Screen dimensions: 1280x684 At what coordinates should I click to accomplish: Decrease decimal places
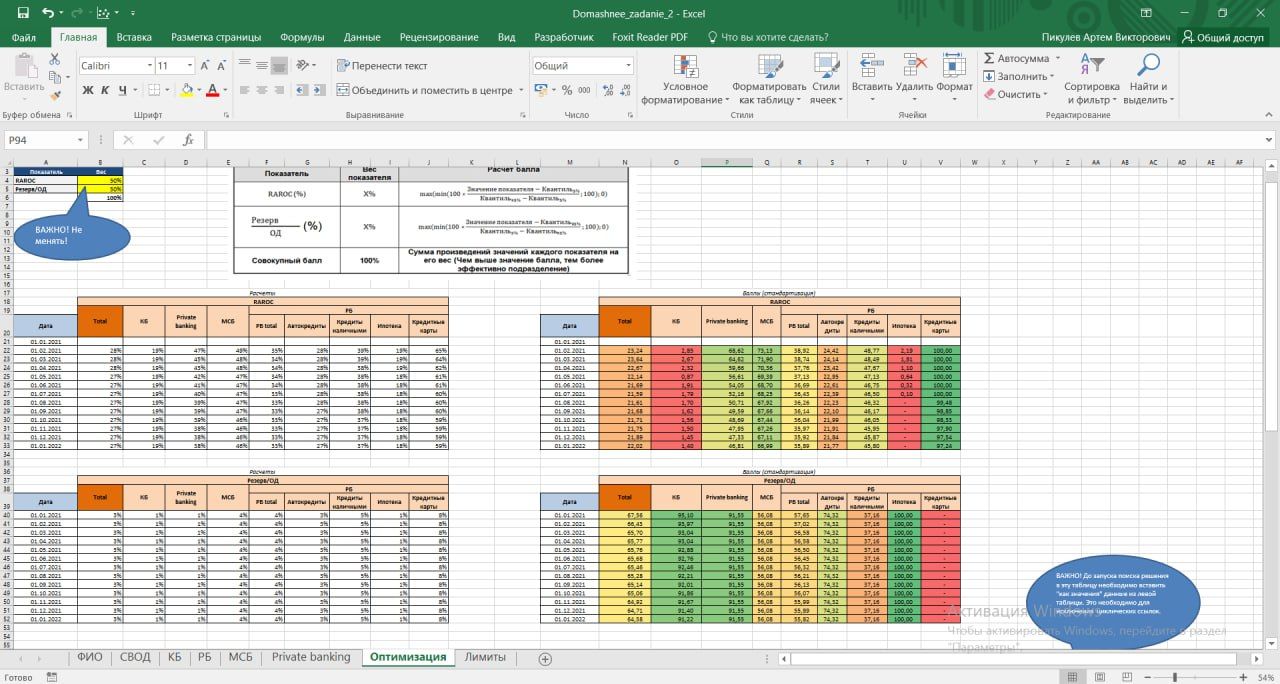[x=626, y=90]
